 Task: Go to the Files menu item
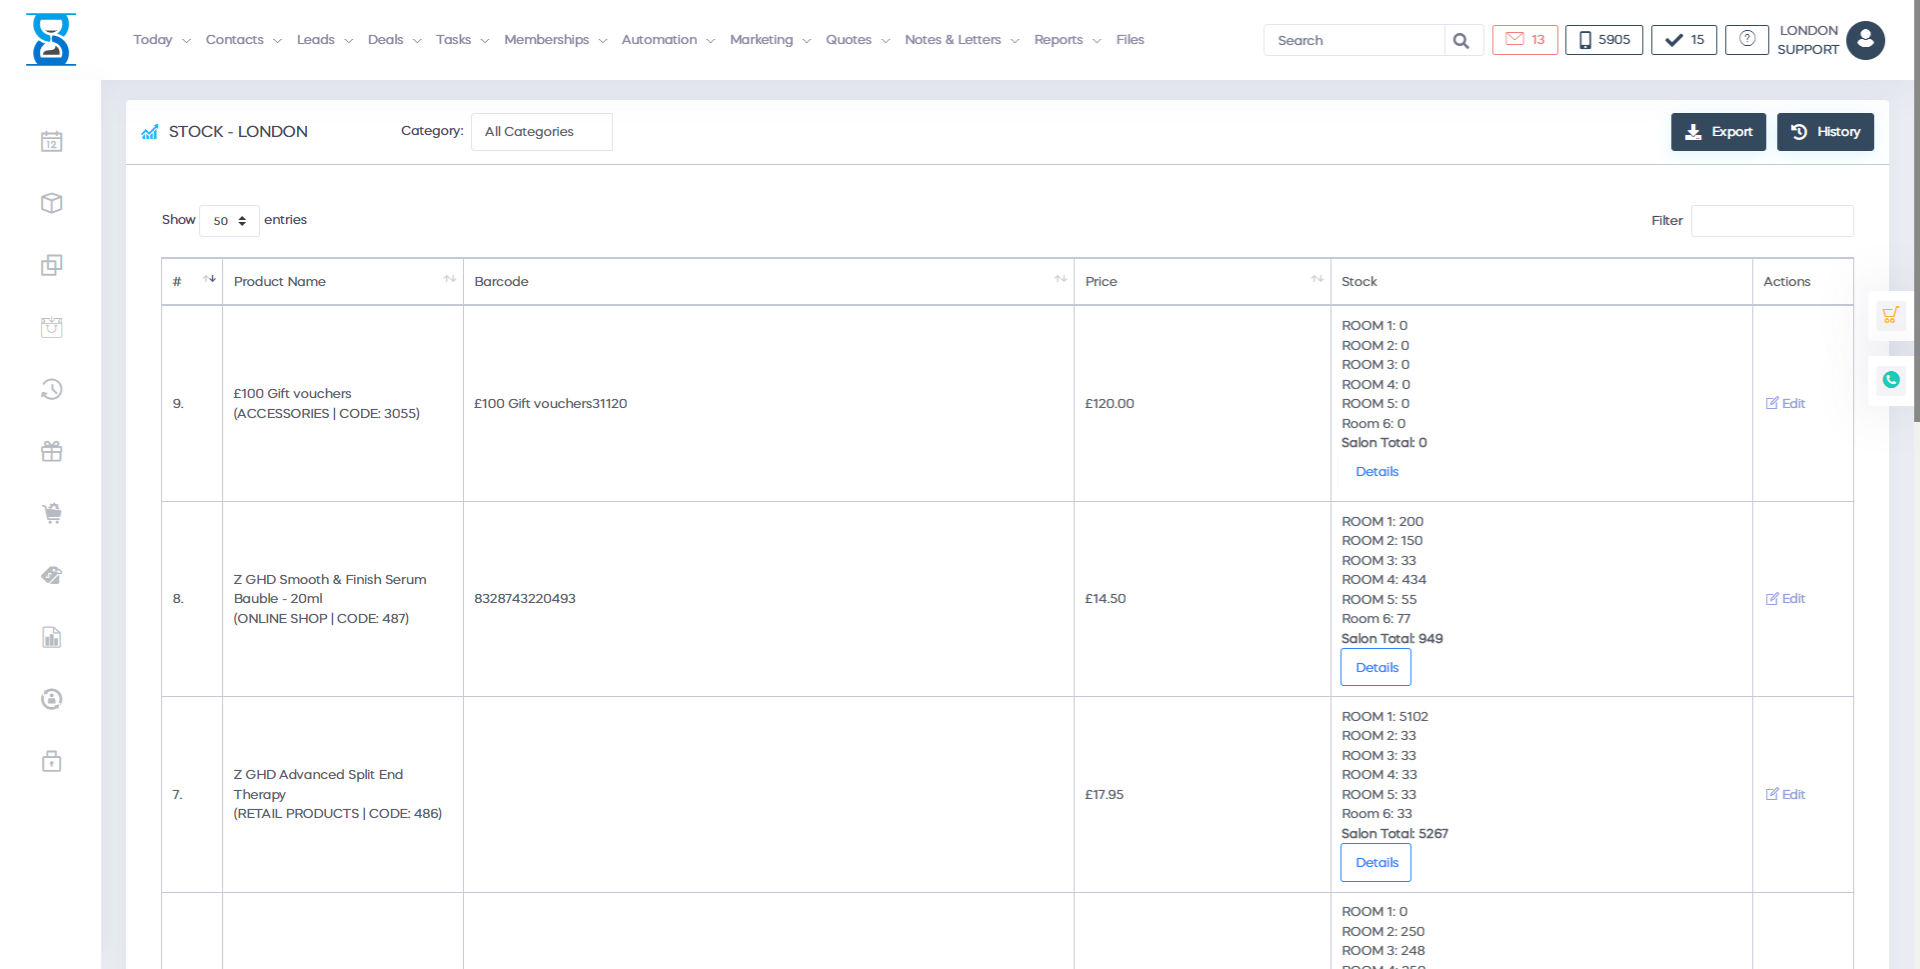click(x=1130, y=40)
